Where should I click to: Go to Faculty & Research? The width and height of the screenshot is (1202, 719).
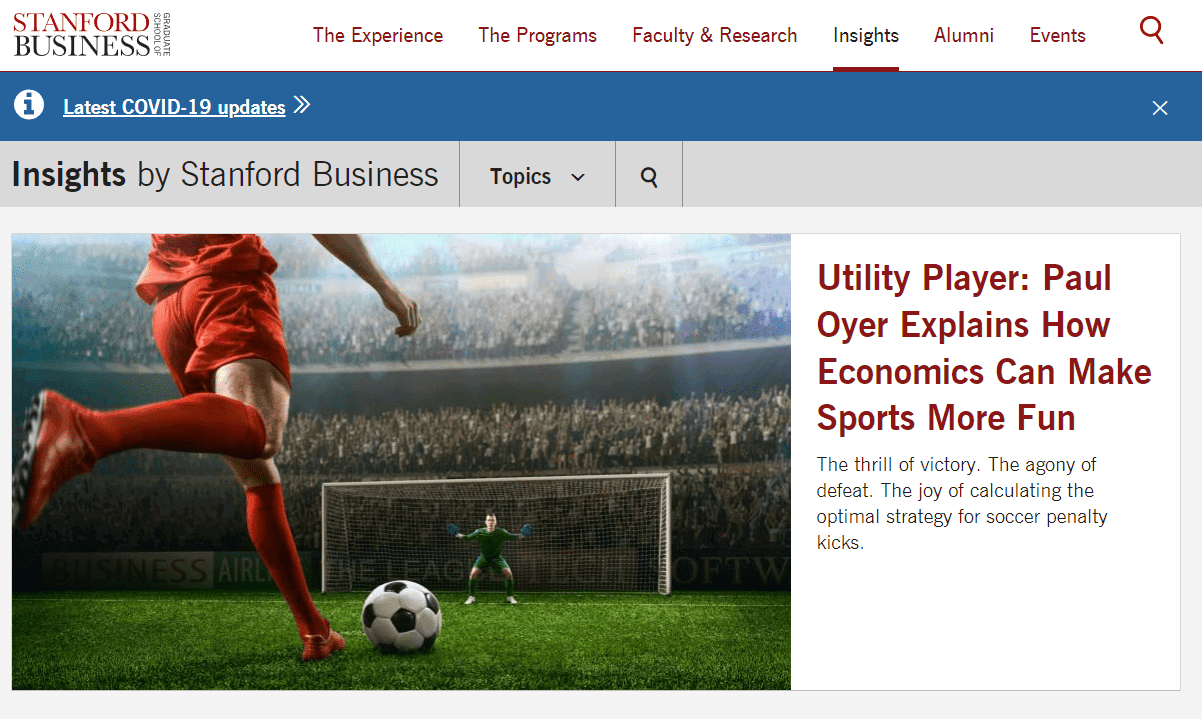tap(715, 35)
